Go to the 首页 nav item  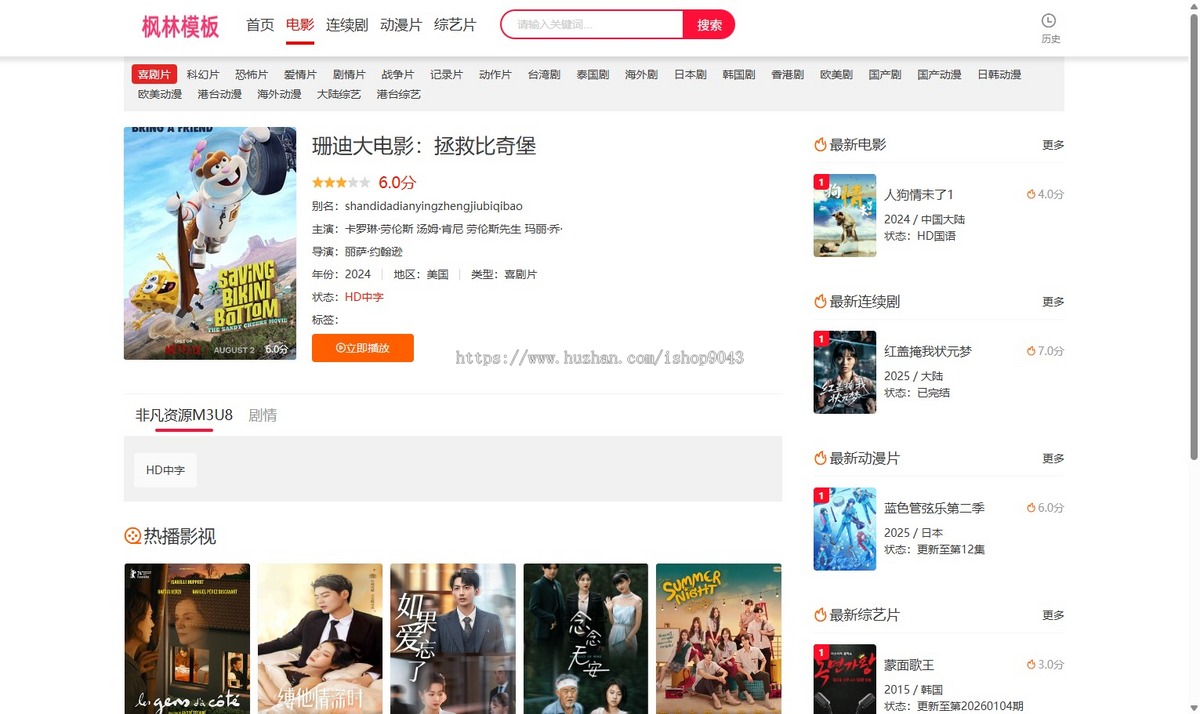[260, 25]
